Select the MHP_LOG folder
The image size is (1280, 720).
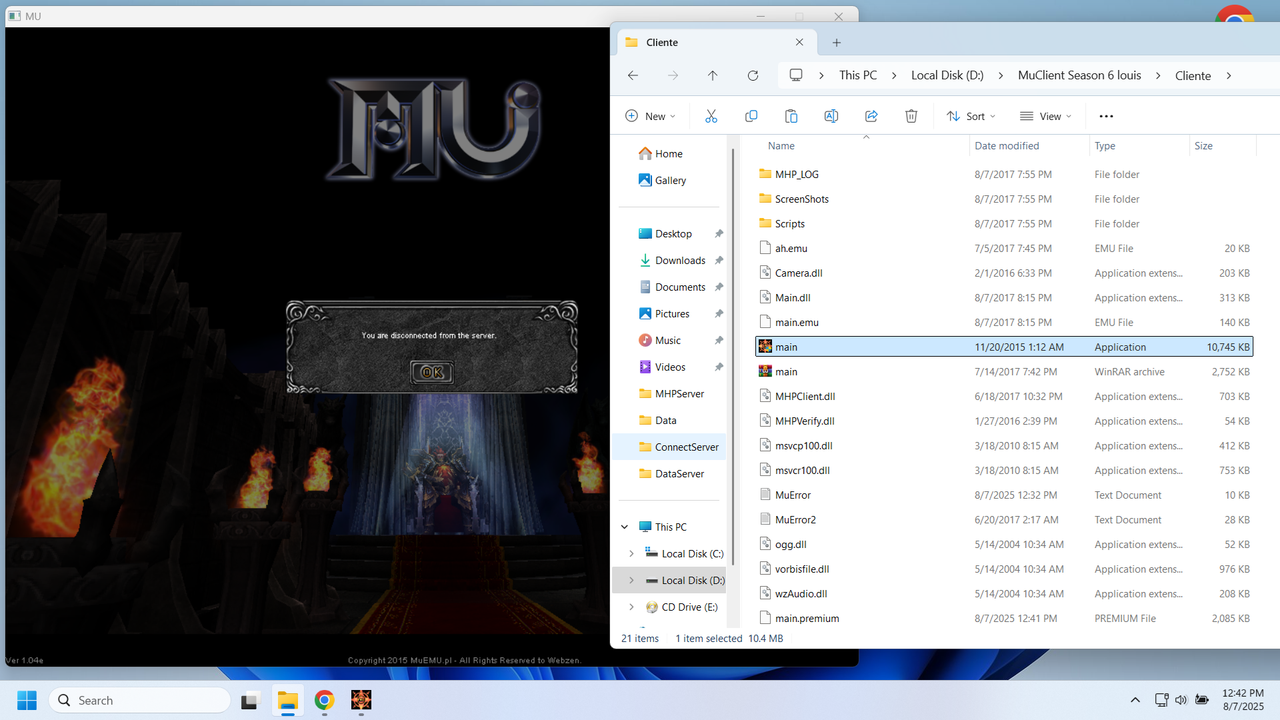point(1004,174)
